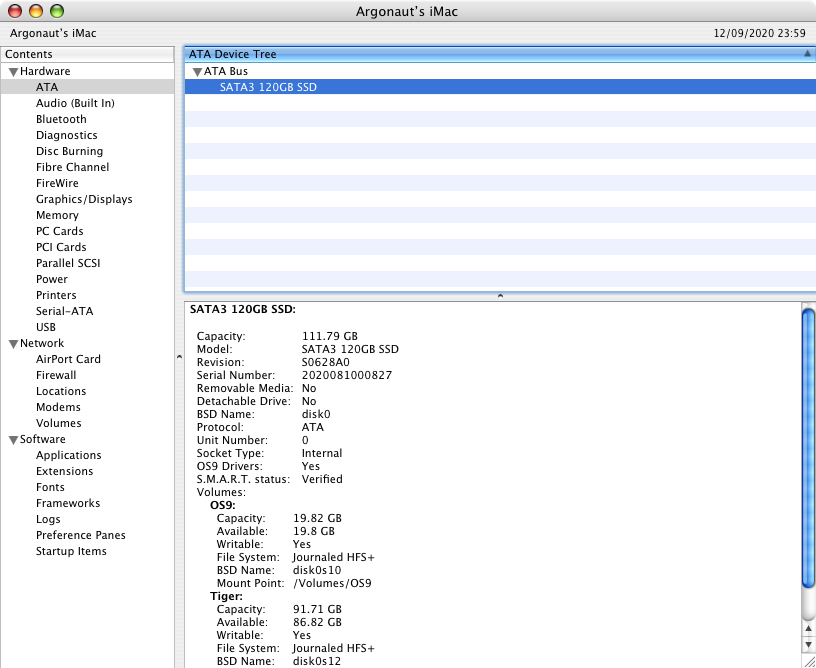
Task: Click the OS9 volume heading
Action: pyautogui.click(x=223, y=505)
